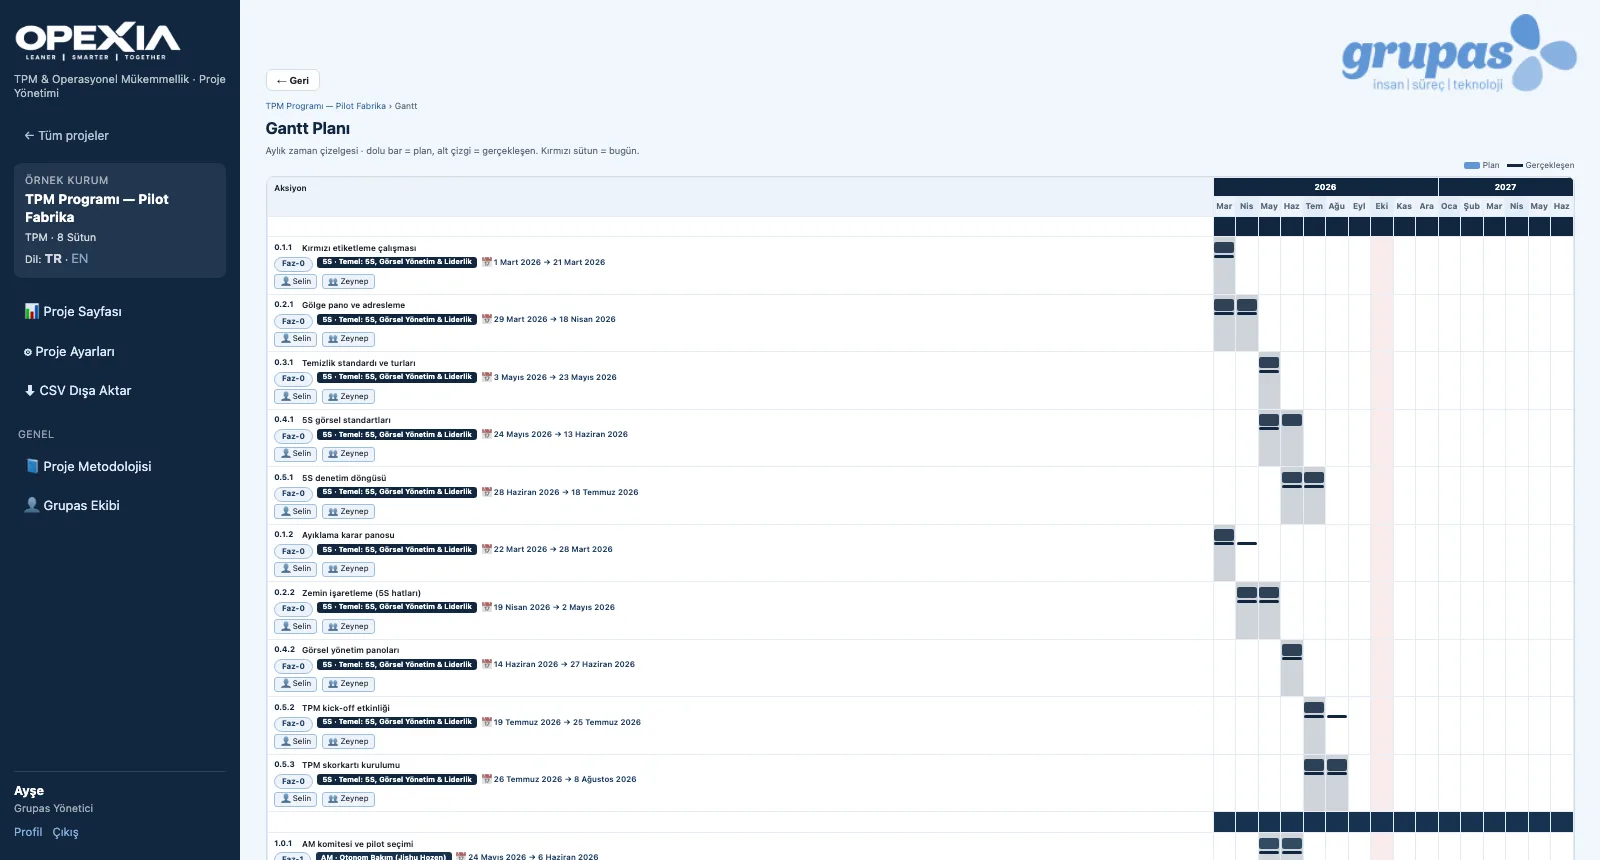Open the TPM Programı — Pilot Fabrika breadcrumb

click(x=326, y=106)
